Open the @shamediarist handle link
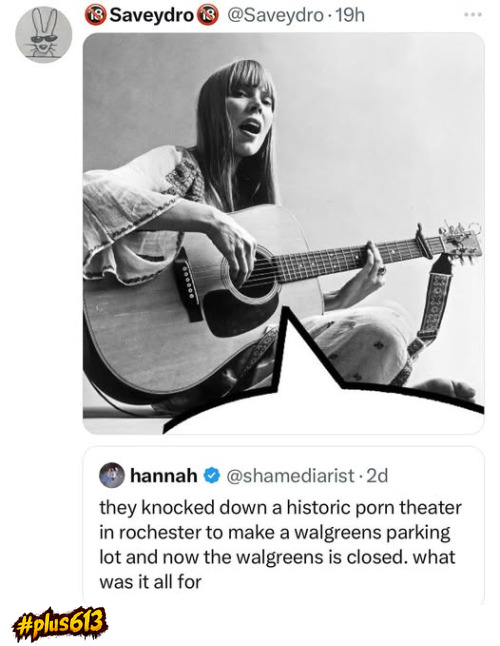 [x=290, y=476]
